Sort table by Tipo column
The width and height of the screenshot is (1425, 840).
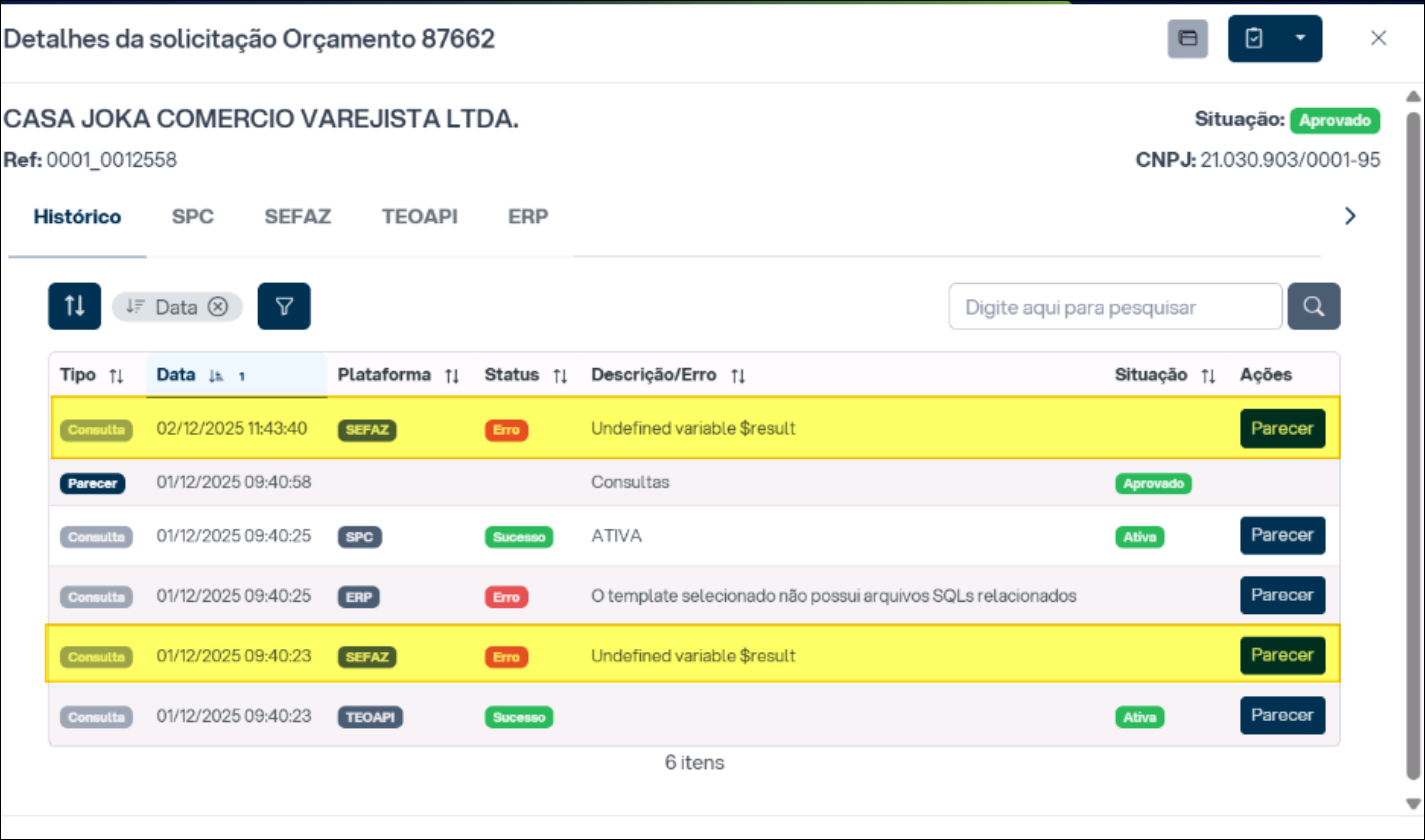[116, 376]
